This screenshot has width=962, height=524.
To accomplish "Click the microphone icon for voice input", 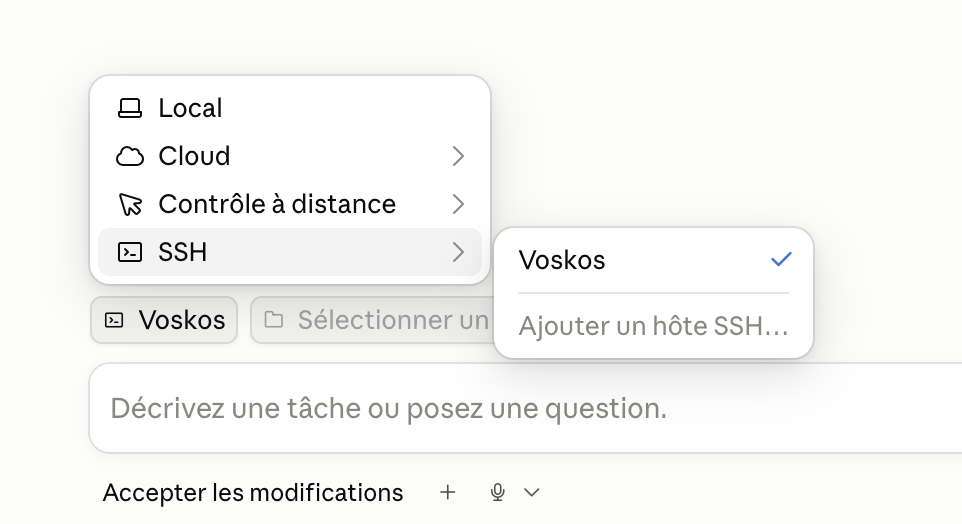I will [x=498, y=492].
